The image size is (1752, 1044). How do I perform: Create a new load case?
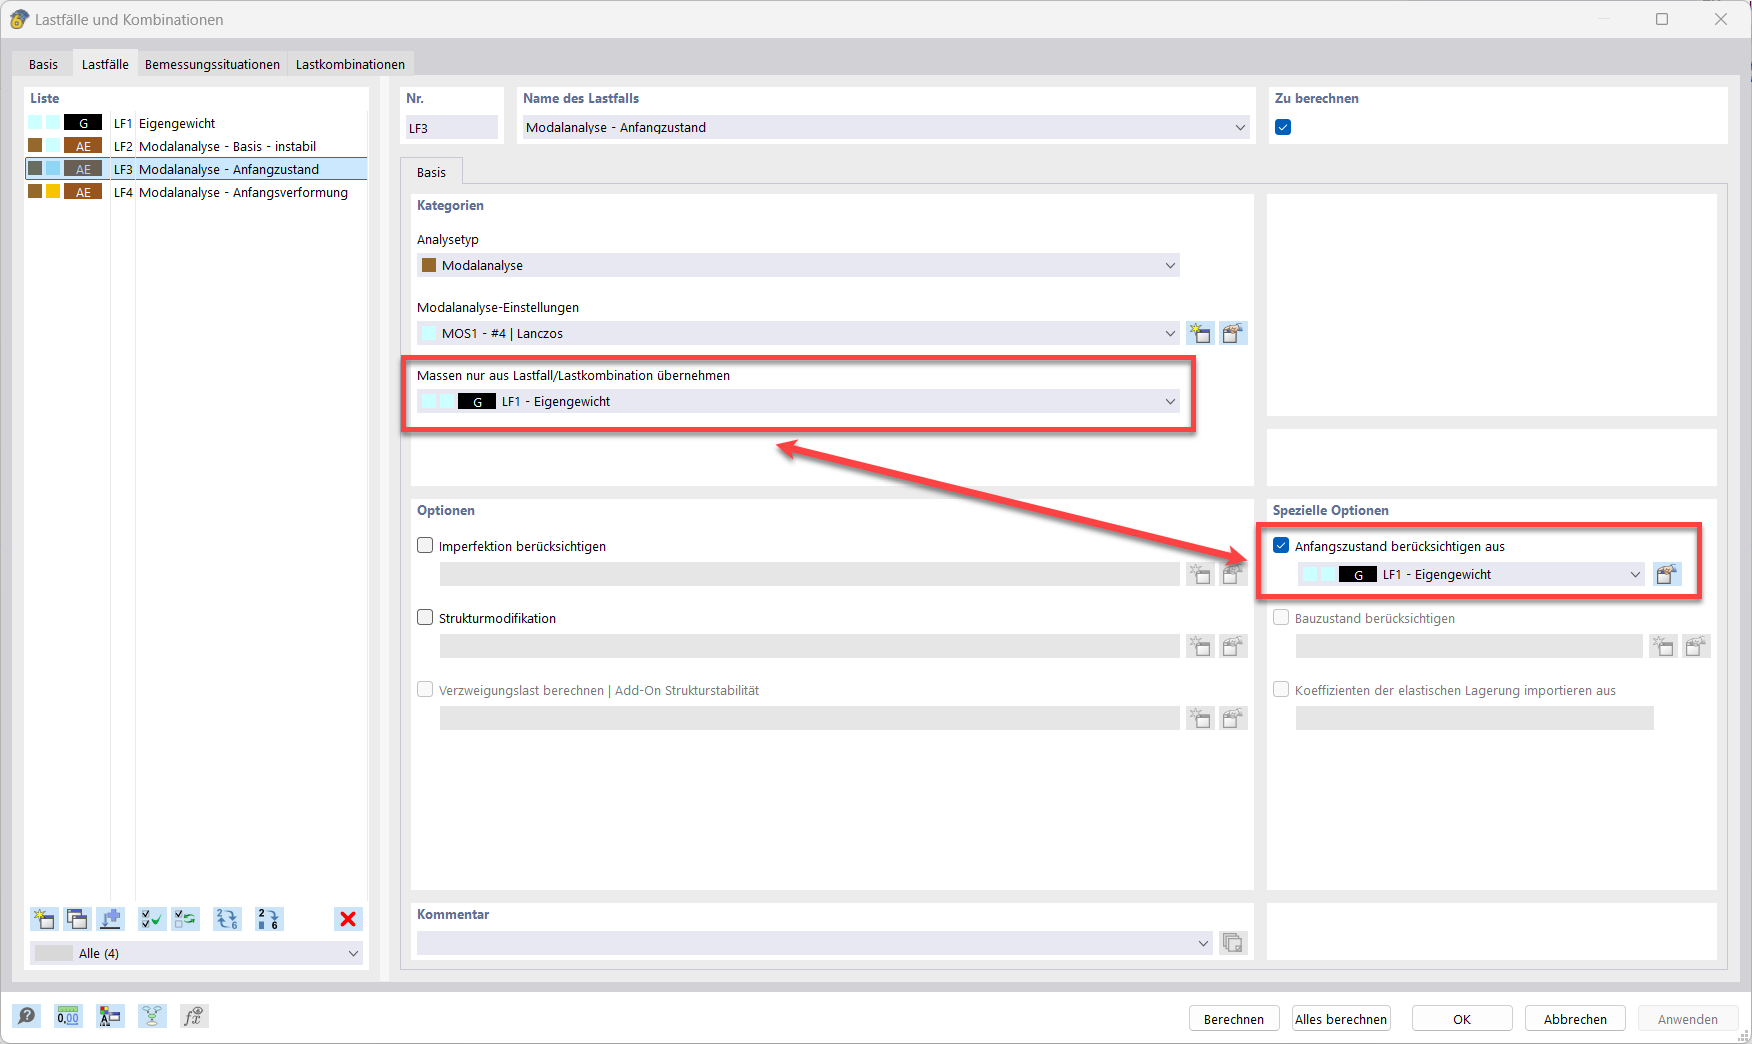tap(43, 919)
